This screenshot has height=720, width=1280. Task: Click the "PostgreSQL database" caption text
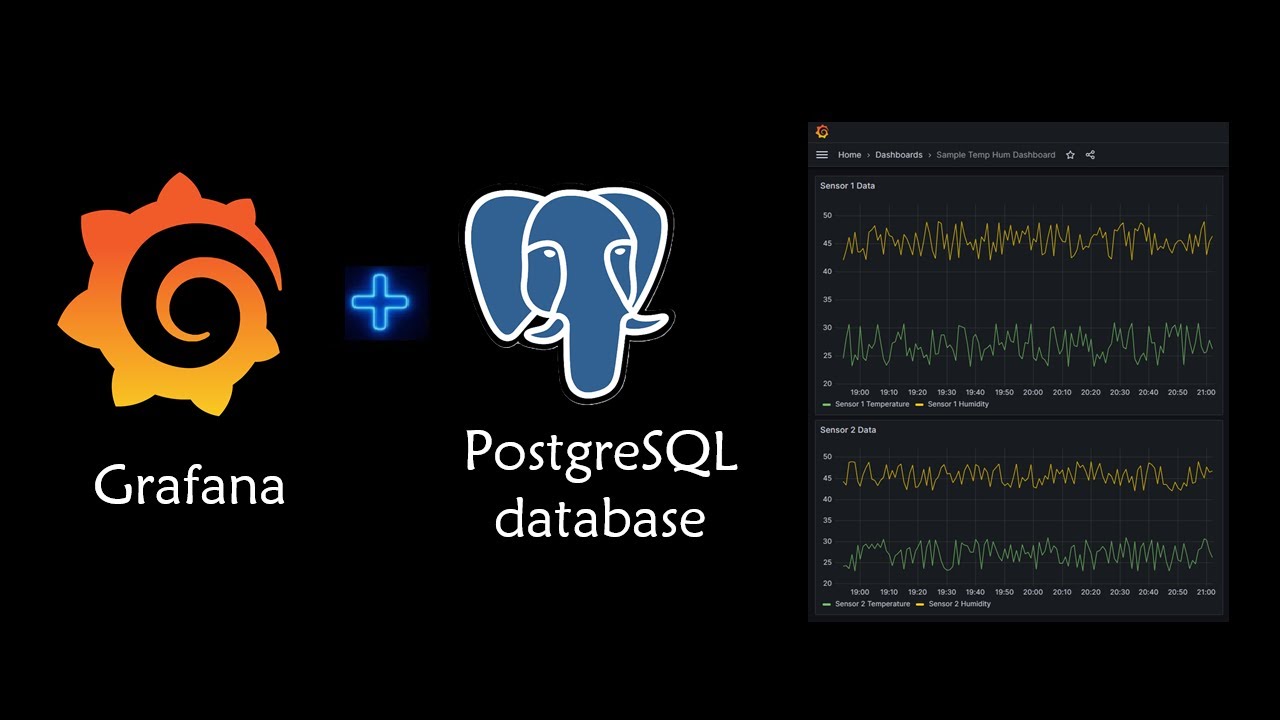(601, 487)
